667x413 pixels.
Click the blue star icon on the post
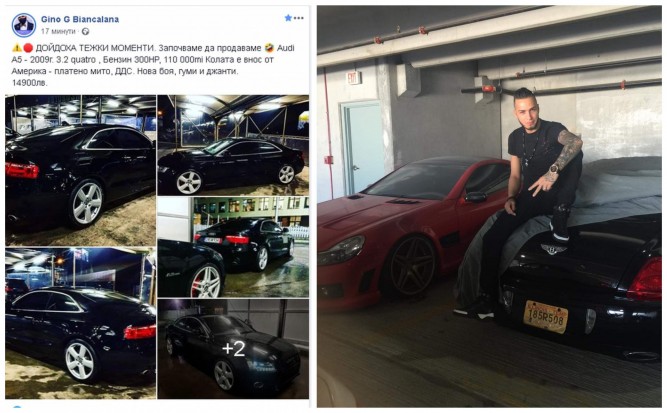pos(288,18)
